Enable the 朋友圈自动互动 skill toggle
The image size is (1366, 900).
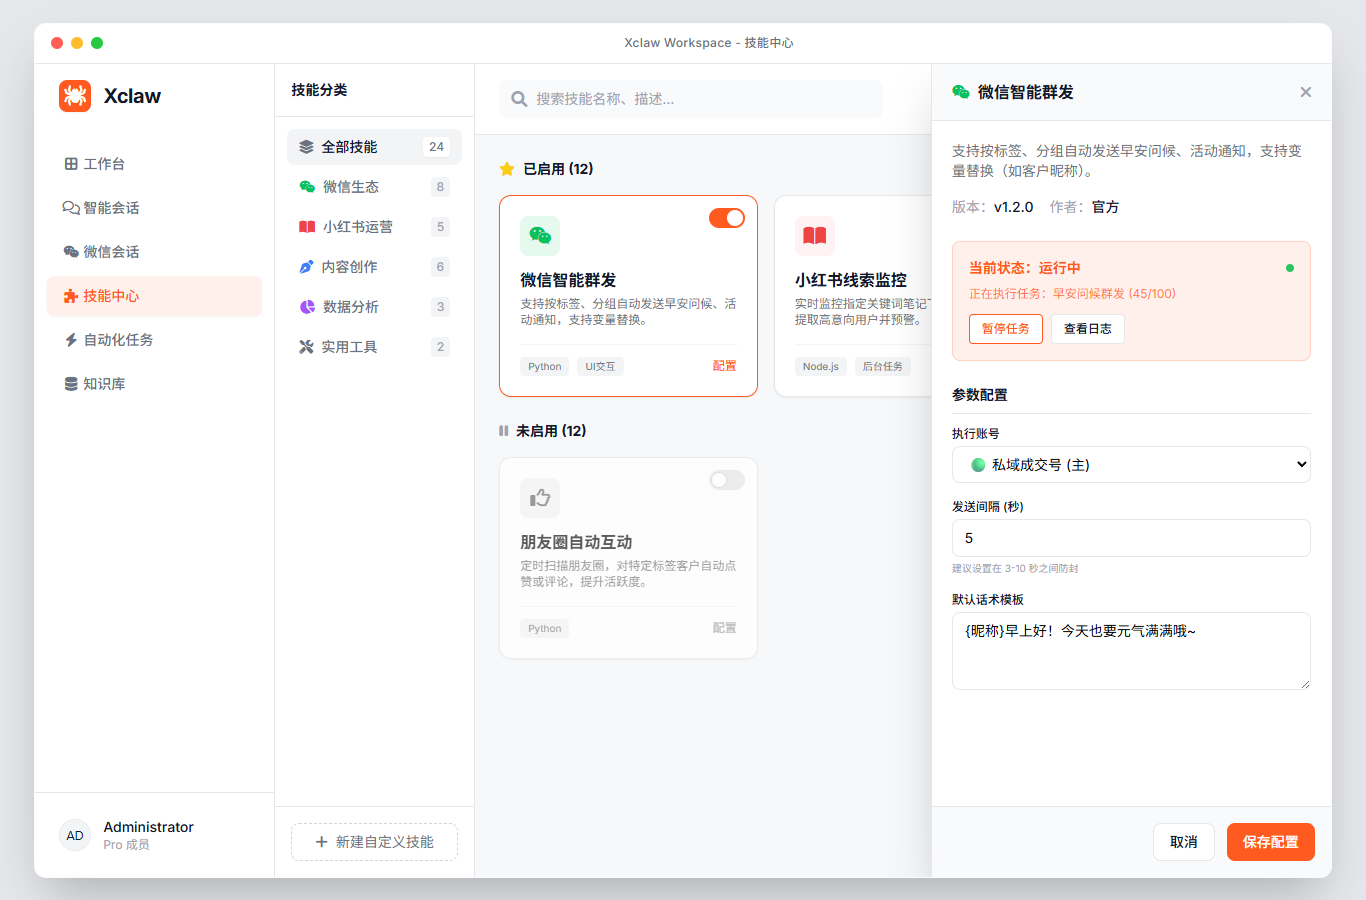(726, 480)
